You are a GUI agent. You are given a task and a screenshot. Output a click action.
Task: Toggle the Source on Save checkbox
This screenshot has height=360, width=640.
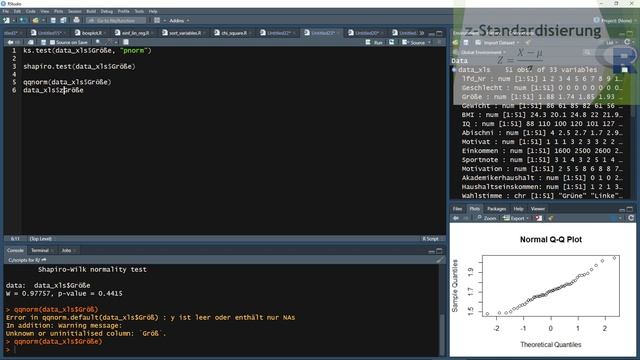(x=52, y=42)
